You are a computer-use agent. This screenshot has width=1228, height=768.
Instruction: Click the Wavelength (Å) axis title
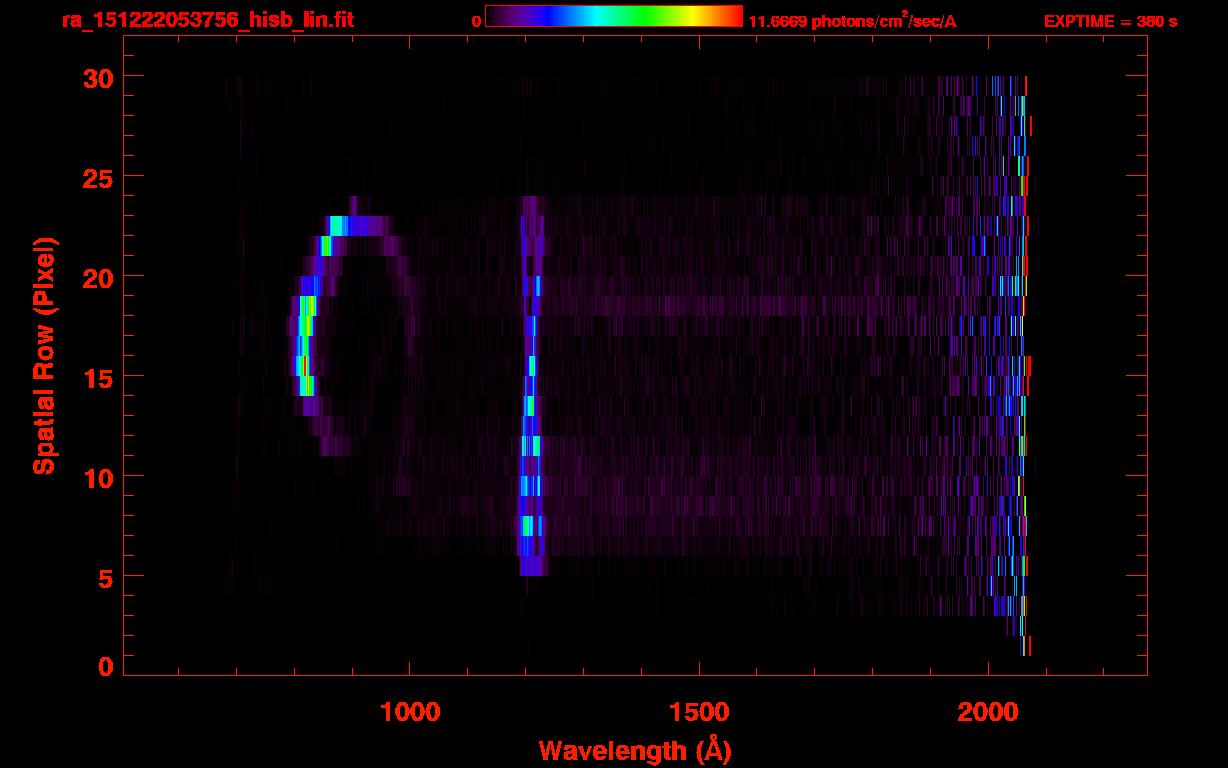(x=635, y=750)
